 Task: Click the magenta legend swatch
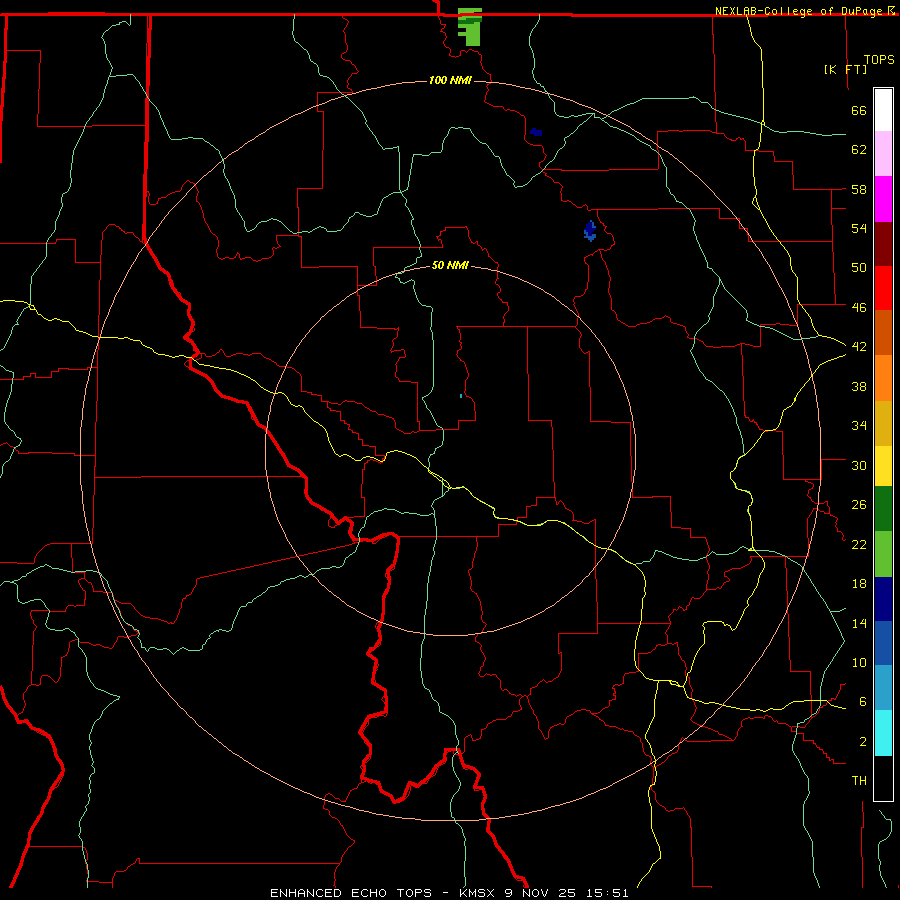coord(883,199)
